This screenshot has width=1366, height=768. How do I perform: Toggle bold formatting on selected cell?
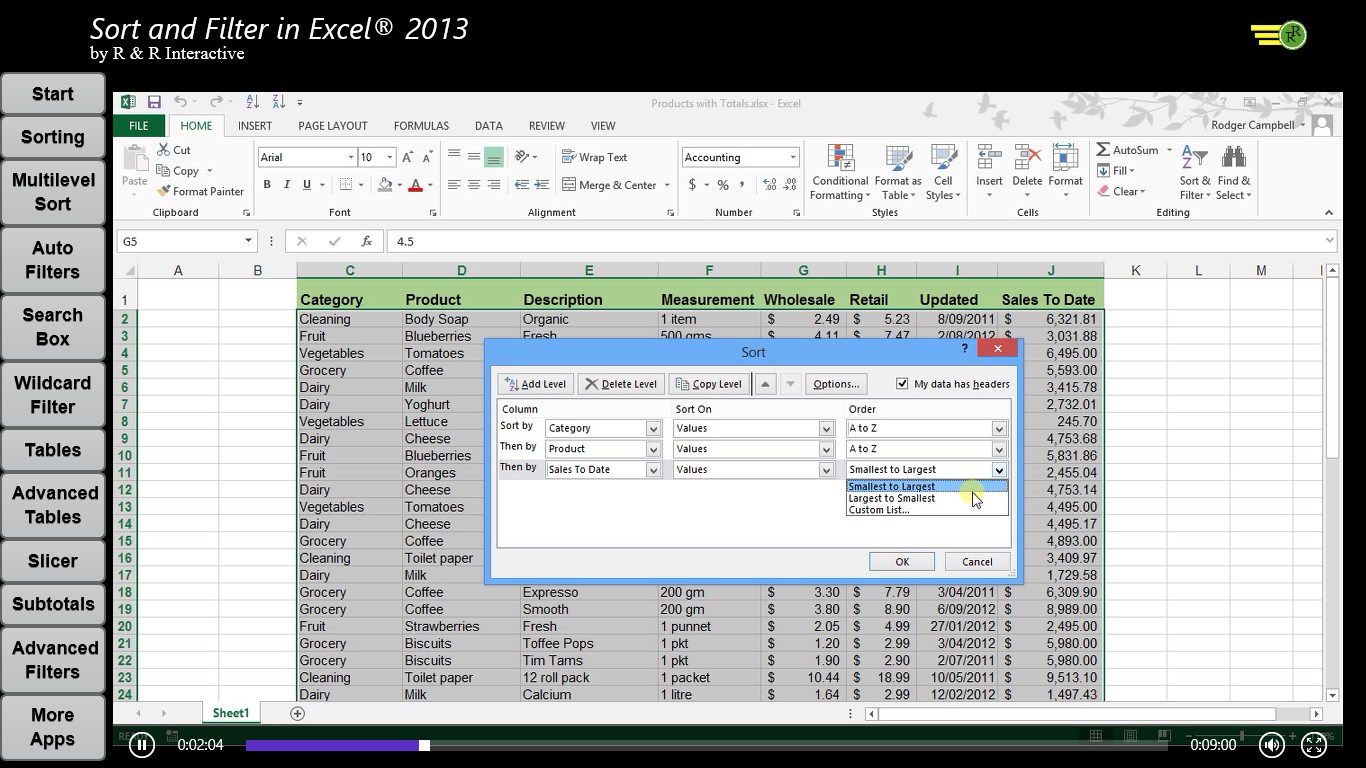click(x=267, y=185)
